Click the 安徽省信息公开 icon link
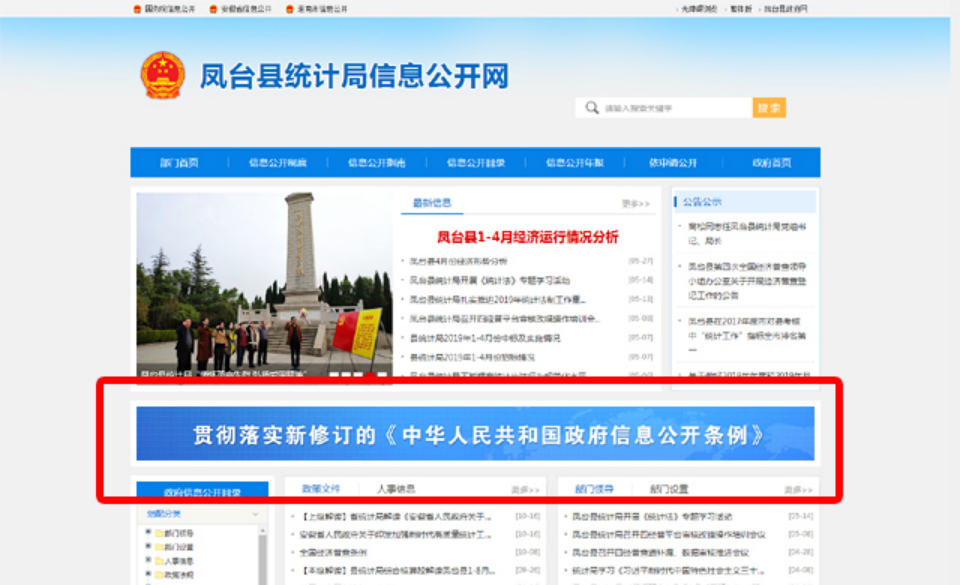This screenshot has height=585, width=960. click(x=213, y=9)
